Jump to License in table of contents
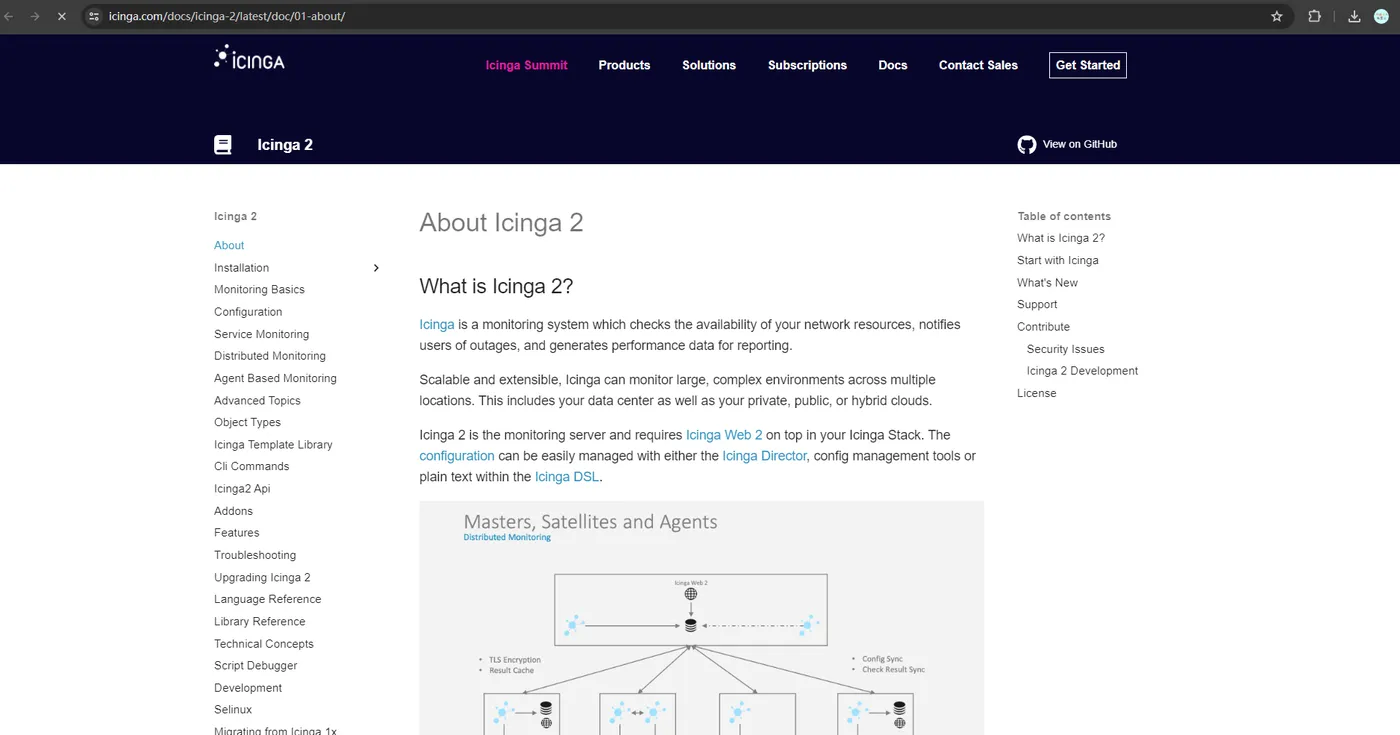The width and height of the screenshot is (1400, 735). tap(1036, 393)
